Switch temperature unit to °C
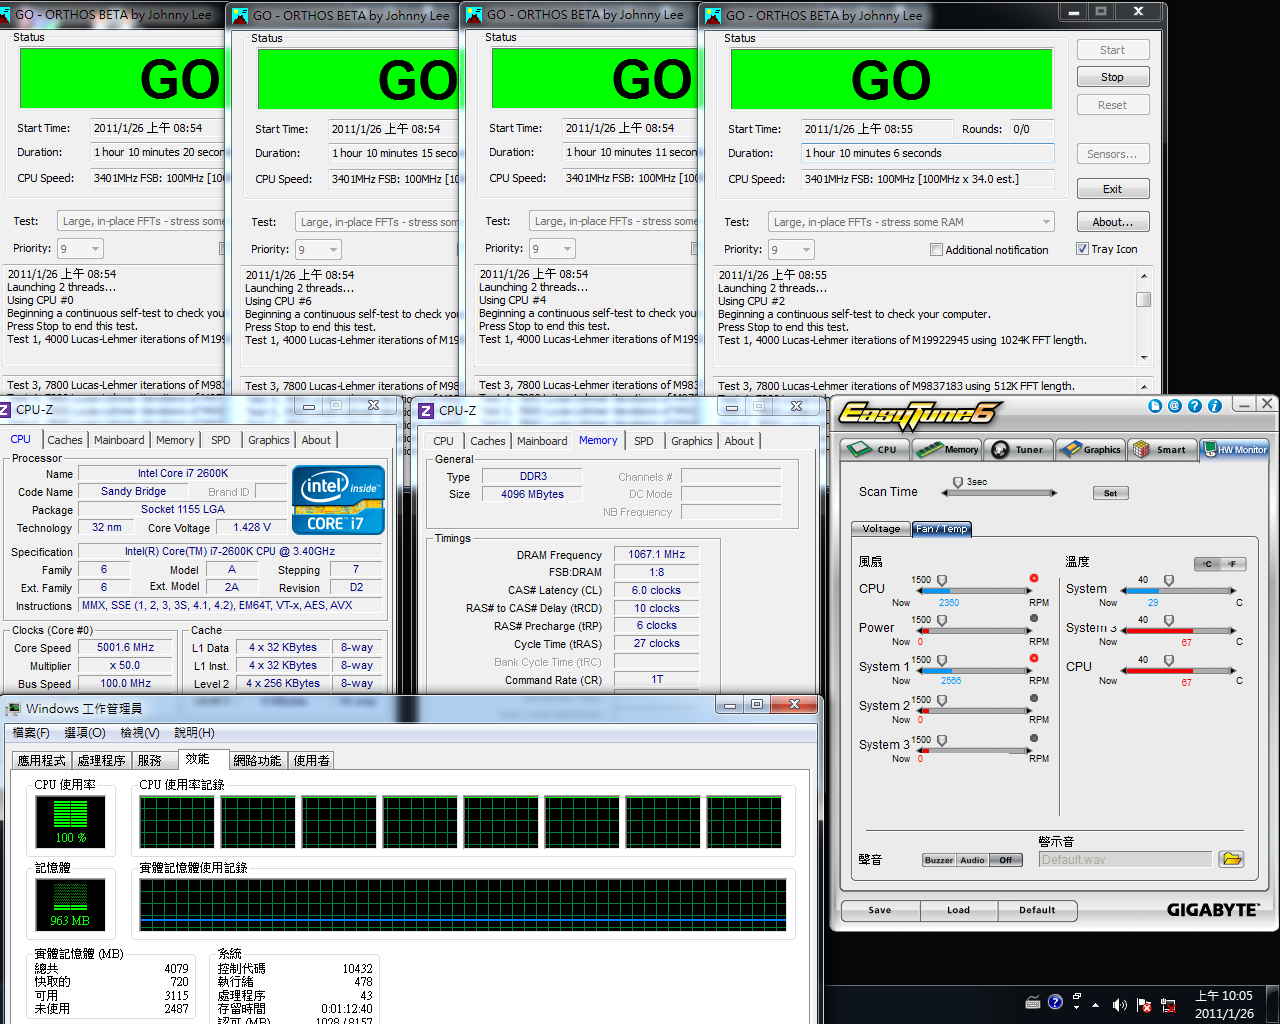The height and width of the screenshot is (1024, 1280). coord(1208,564)
